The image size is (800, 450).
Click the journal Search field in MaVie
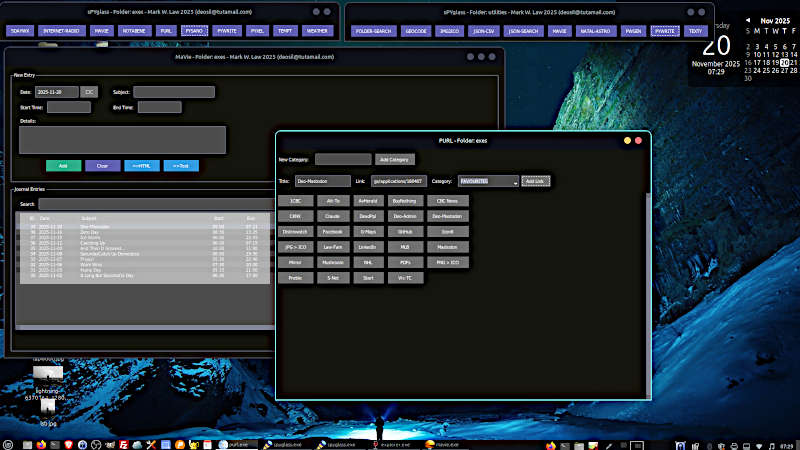pyautogui.click(x=156, y=204)
